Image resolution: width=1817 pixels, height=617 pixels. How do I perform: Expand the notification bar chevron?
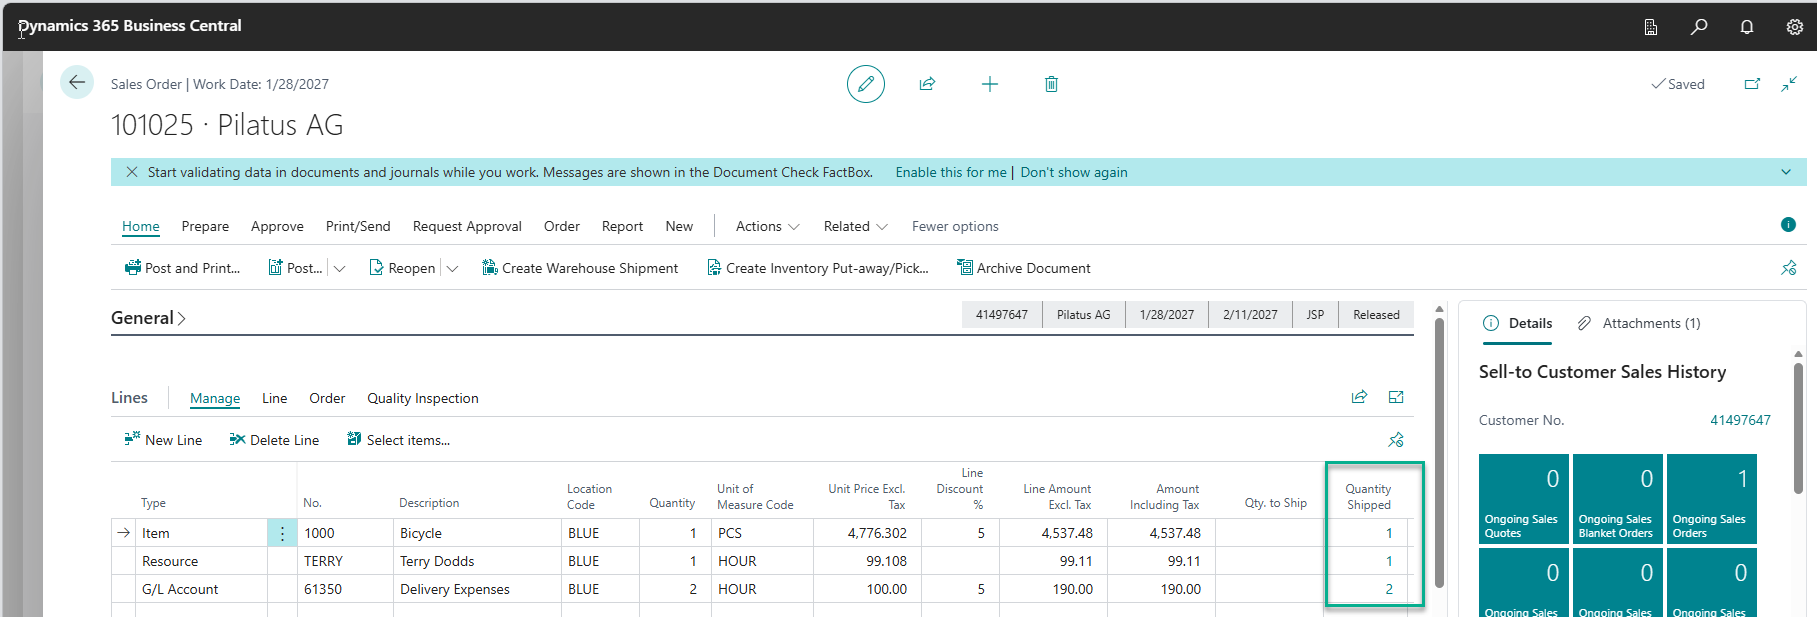(1786, 172)
